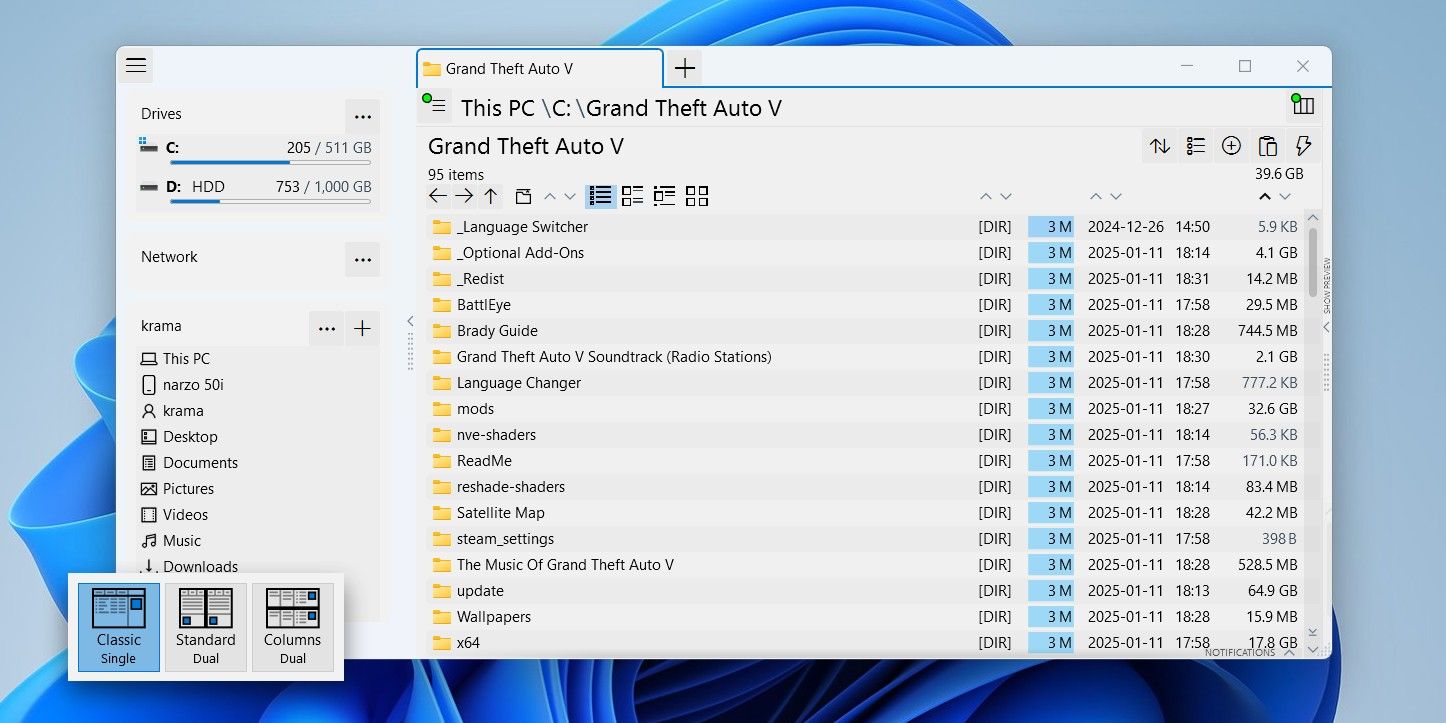Viewport: 1446px width, 723px height.
Task: Open the sort order arrows icon
Action: click(1160, 146)
